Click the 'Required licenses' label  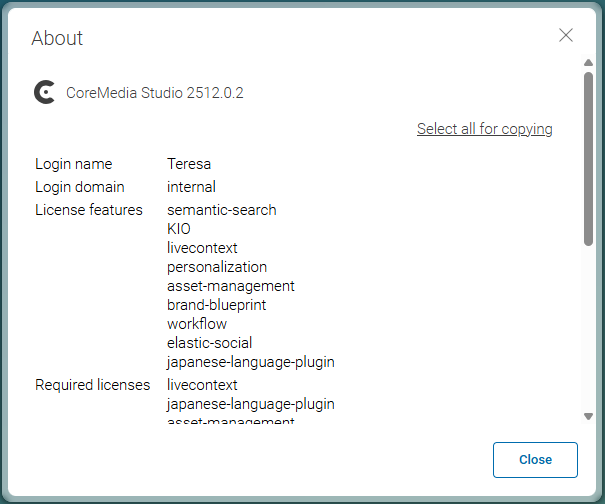coord(92,385)
